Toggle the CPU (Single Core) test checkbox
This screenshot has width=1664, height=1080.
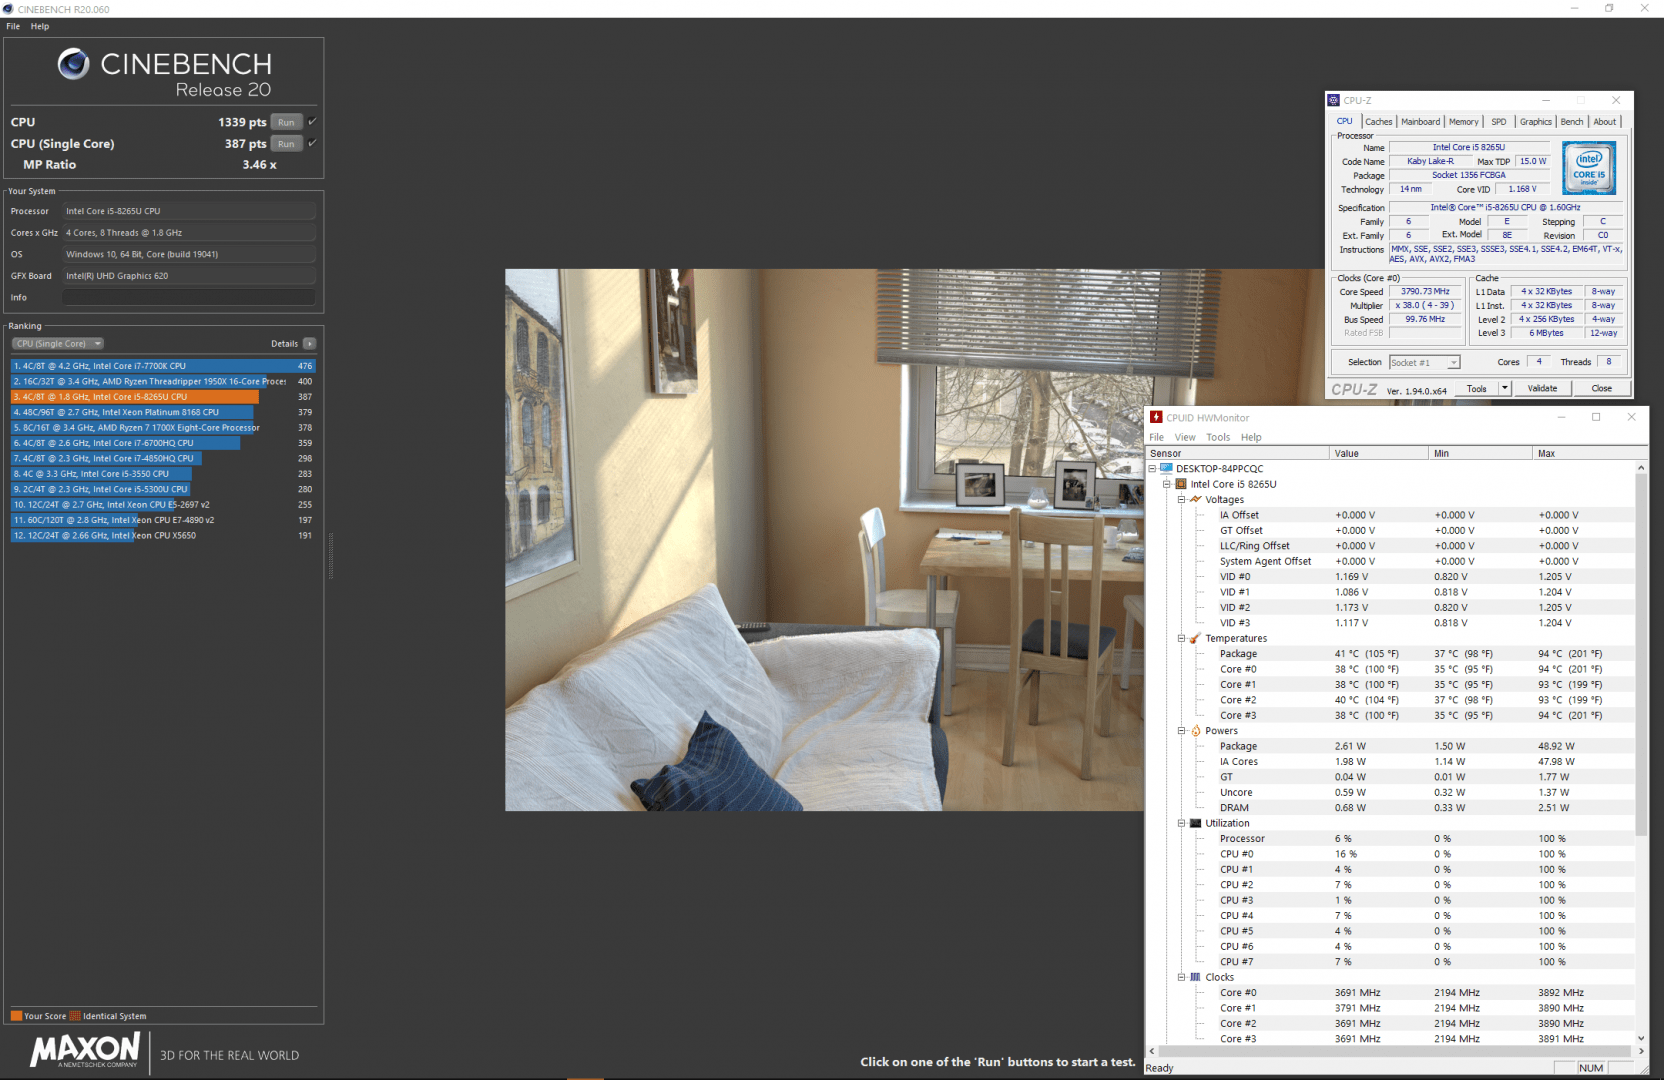tap(312, 143)
